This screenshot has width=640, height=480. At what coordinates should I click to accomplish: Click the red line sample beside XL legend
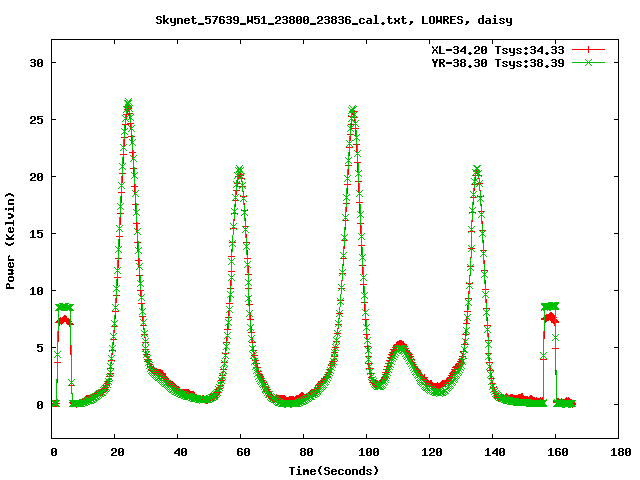click(588, 50)
